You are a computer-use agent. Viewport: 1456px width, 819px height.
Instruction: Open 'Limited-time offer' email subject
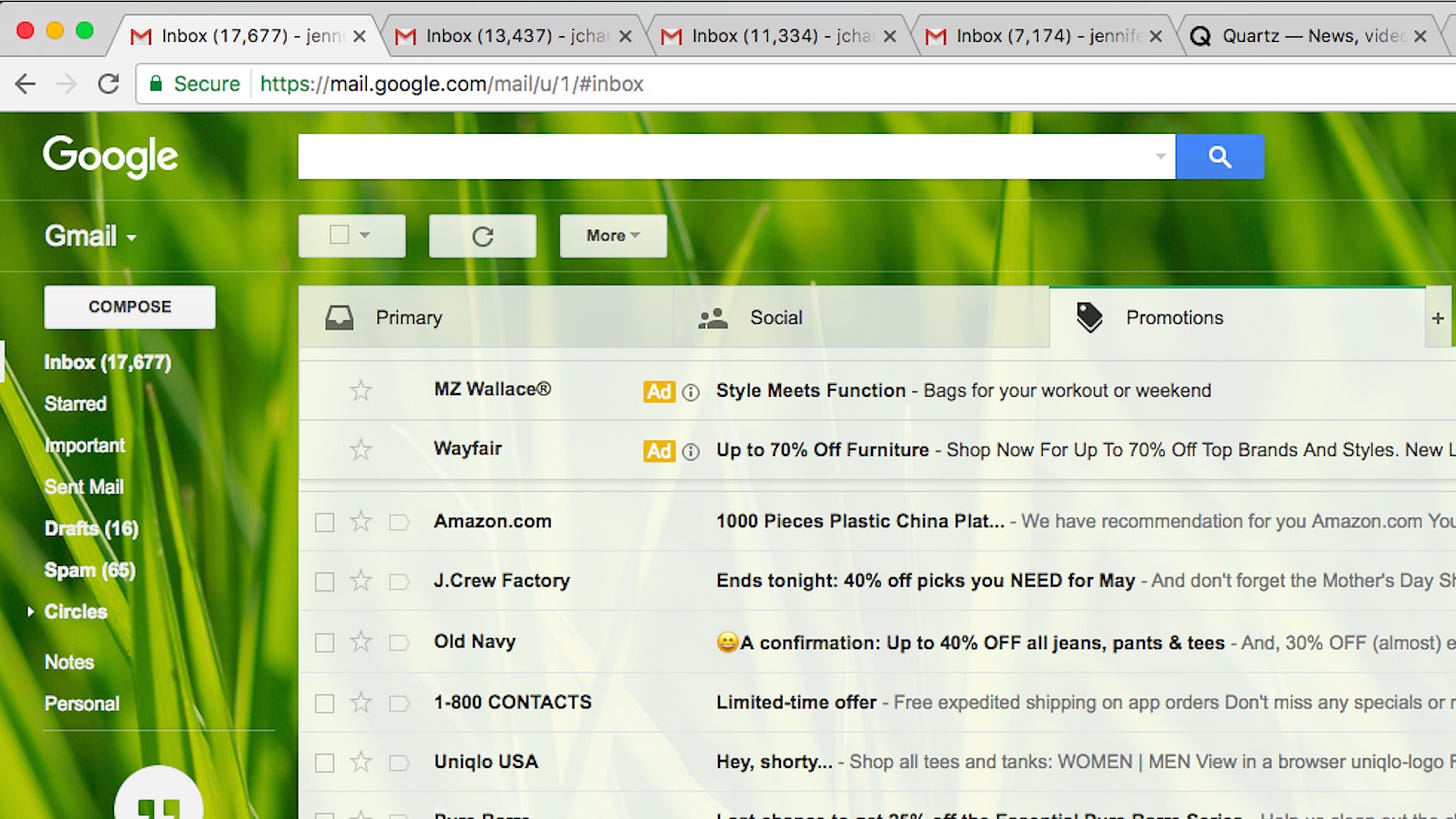796,703
